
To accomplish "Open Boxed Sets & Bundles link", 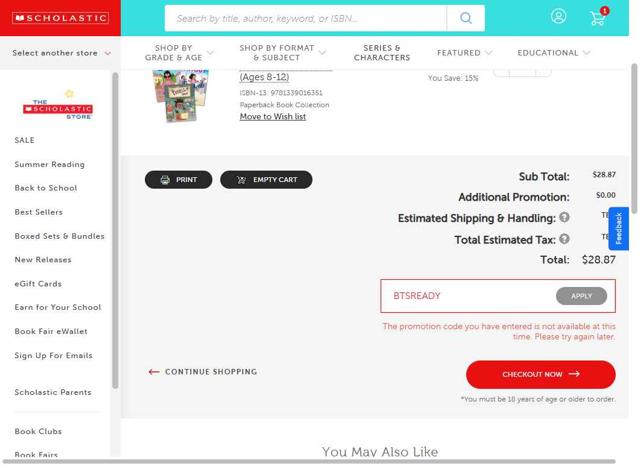I will (60, 236).
